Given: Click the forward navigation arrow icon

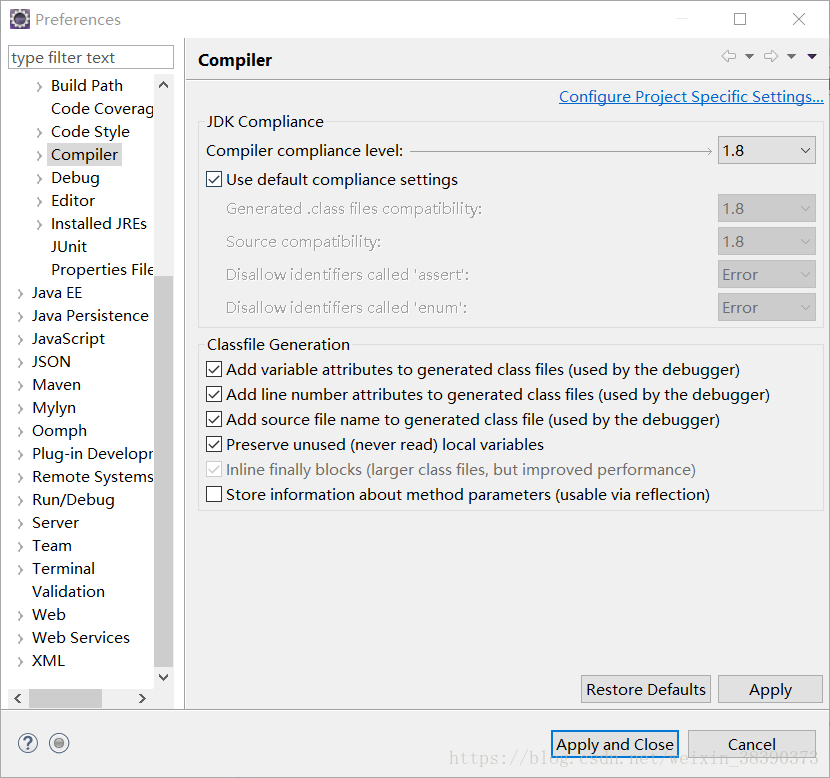Looking at the screenshot, I should 771,56.
